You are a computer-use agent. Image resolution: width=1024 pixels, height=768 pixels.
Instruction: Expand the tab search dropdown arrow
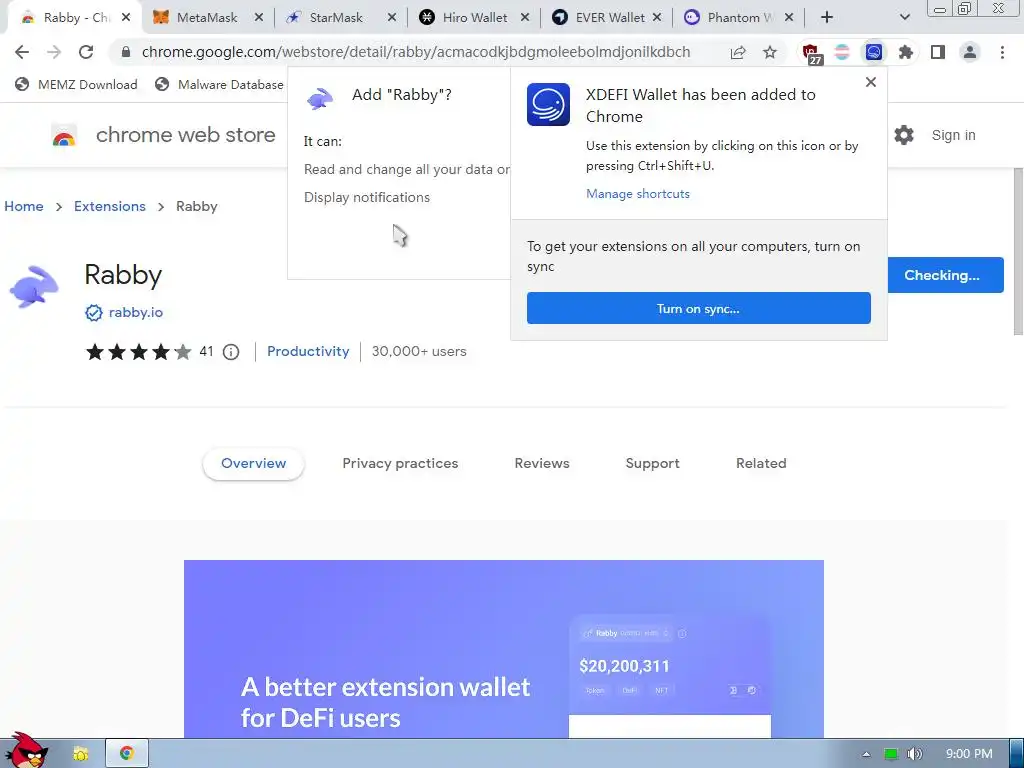pos(904,18)
